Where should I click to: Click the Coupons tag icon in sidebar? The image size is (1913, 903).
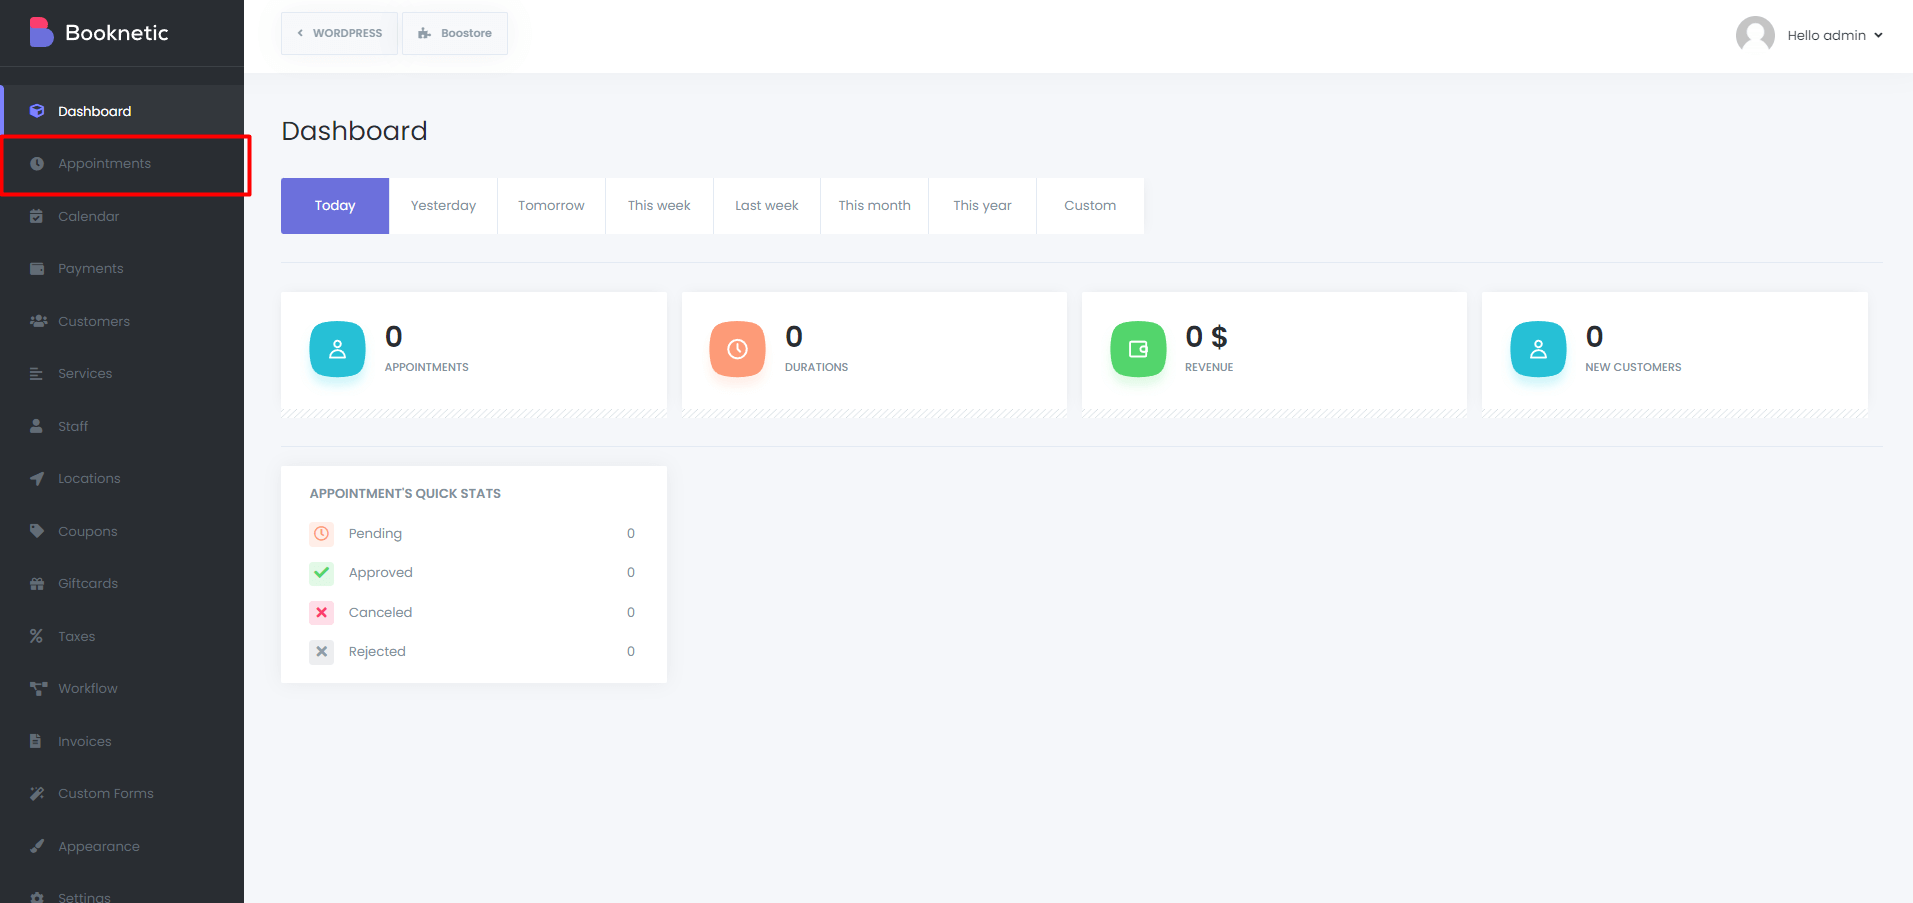(37, 531)
